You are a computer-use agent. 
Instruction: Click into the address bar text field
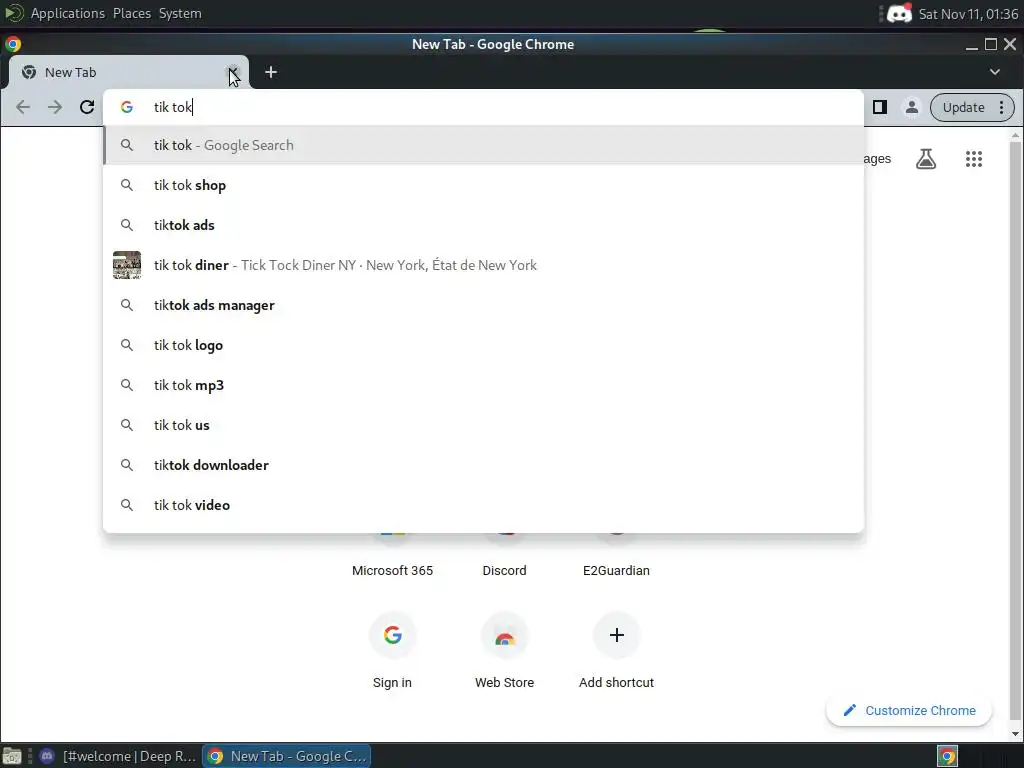click(483, 107)
